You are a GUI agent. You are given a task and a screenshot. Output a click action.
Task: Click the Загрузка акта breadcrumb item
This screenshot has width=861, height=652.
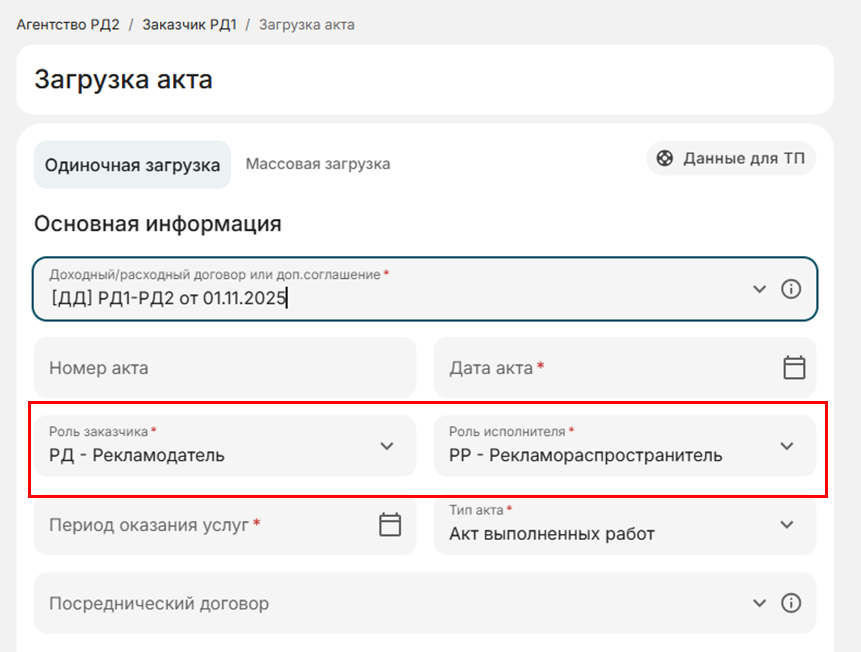(306, 24)
